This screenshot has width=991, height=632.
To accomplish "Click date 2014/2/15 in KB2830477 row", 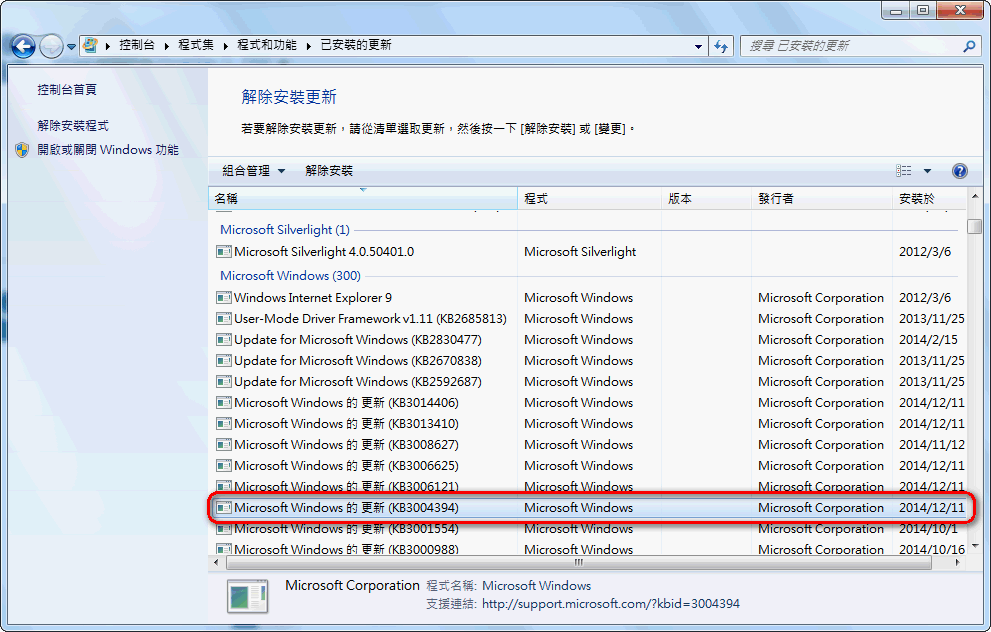I will coord(928,339).
